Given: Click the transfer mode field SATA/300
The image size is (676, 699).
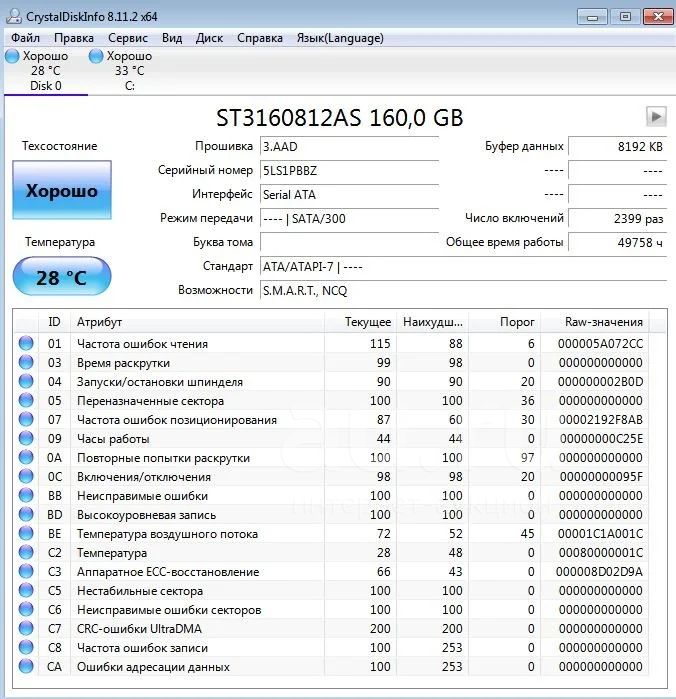Looking at the screenshot, I should [x=349, y=219].
